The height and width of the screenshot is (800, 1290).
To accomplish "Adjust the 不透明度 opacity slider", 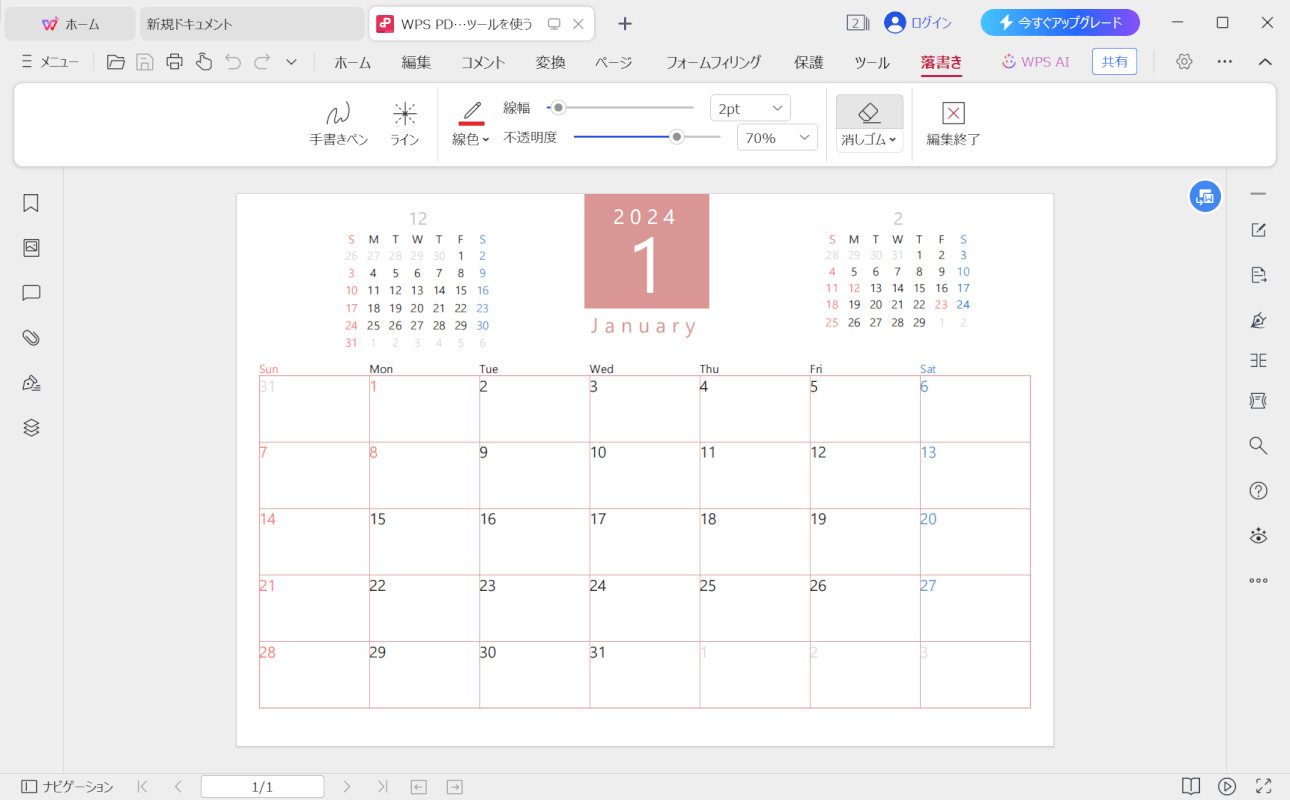I will pyautogui.click(x=647, y=137).
